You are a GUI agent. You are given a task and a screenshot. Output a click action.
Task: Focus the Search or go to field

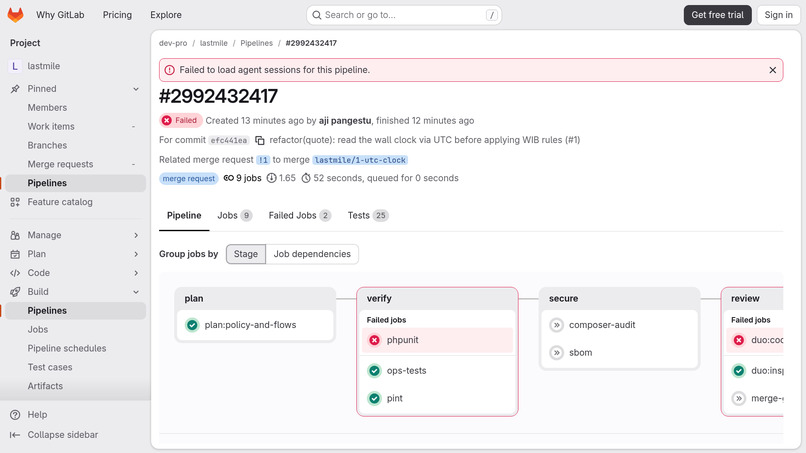click(404, 15)
